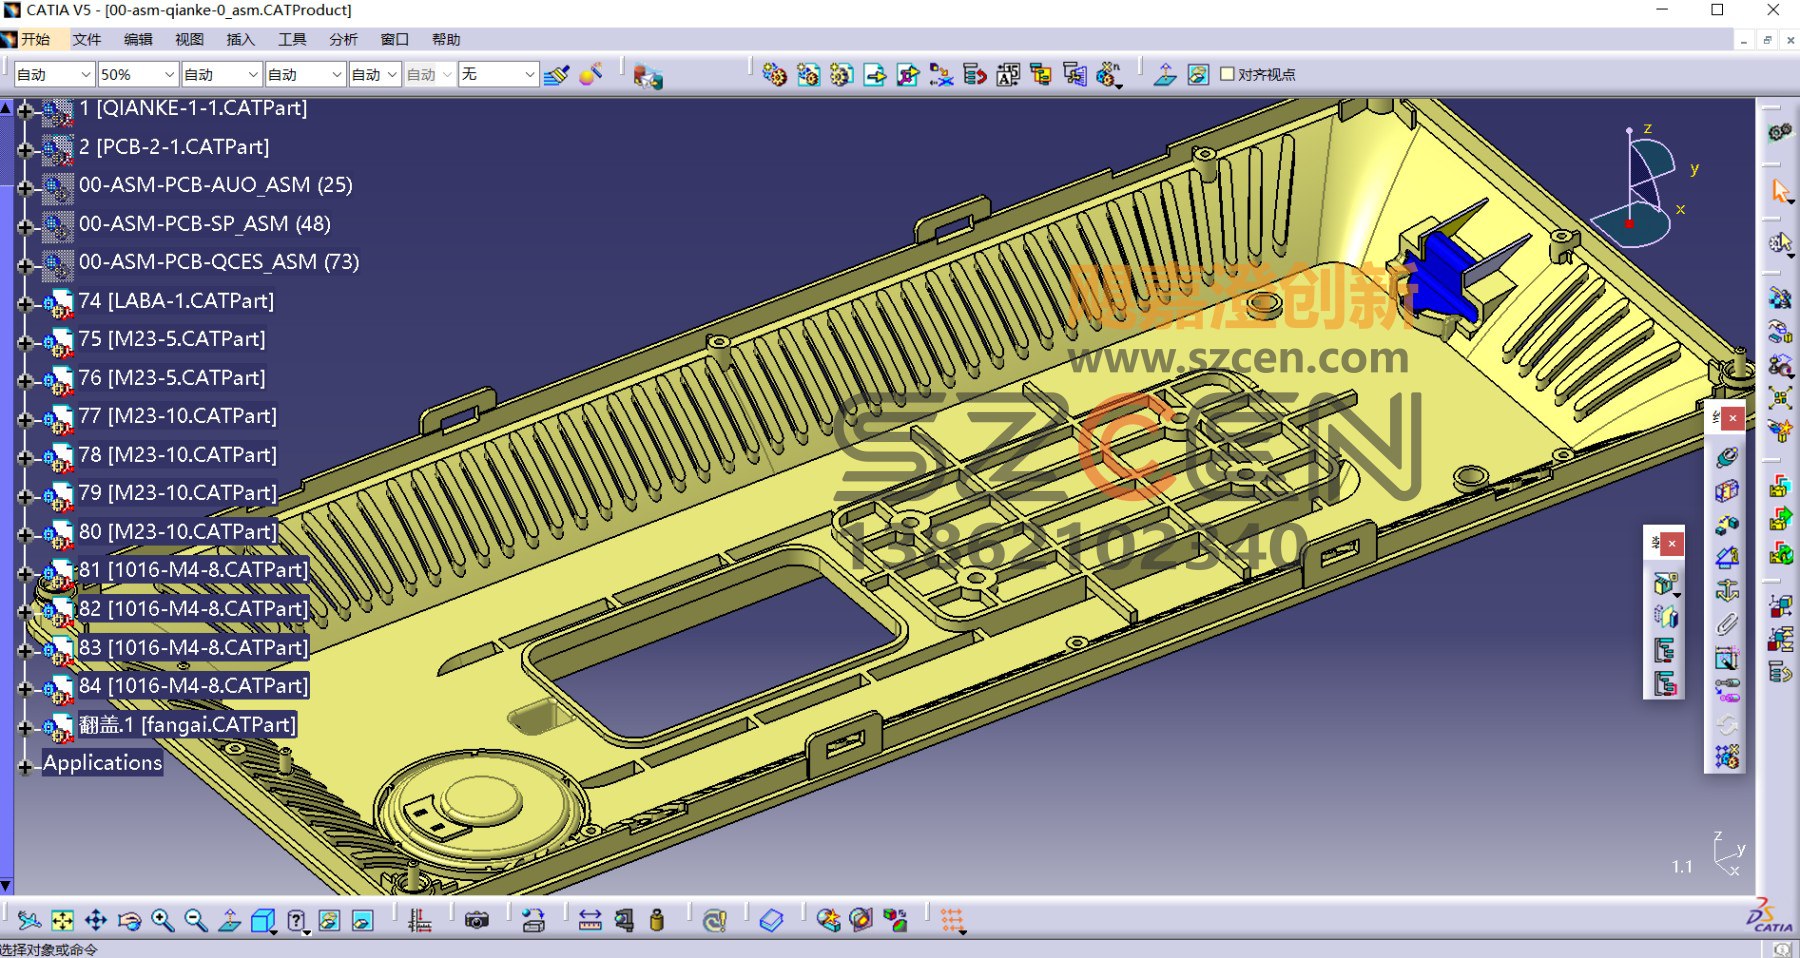This screenshot has width=1800, height=958.
Task: Open the first 自动 color dropdown
Action: coord(85,75)
